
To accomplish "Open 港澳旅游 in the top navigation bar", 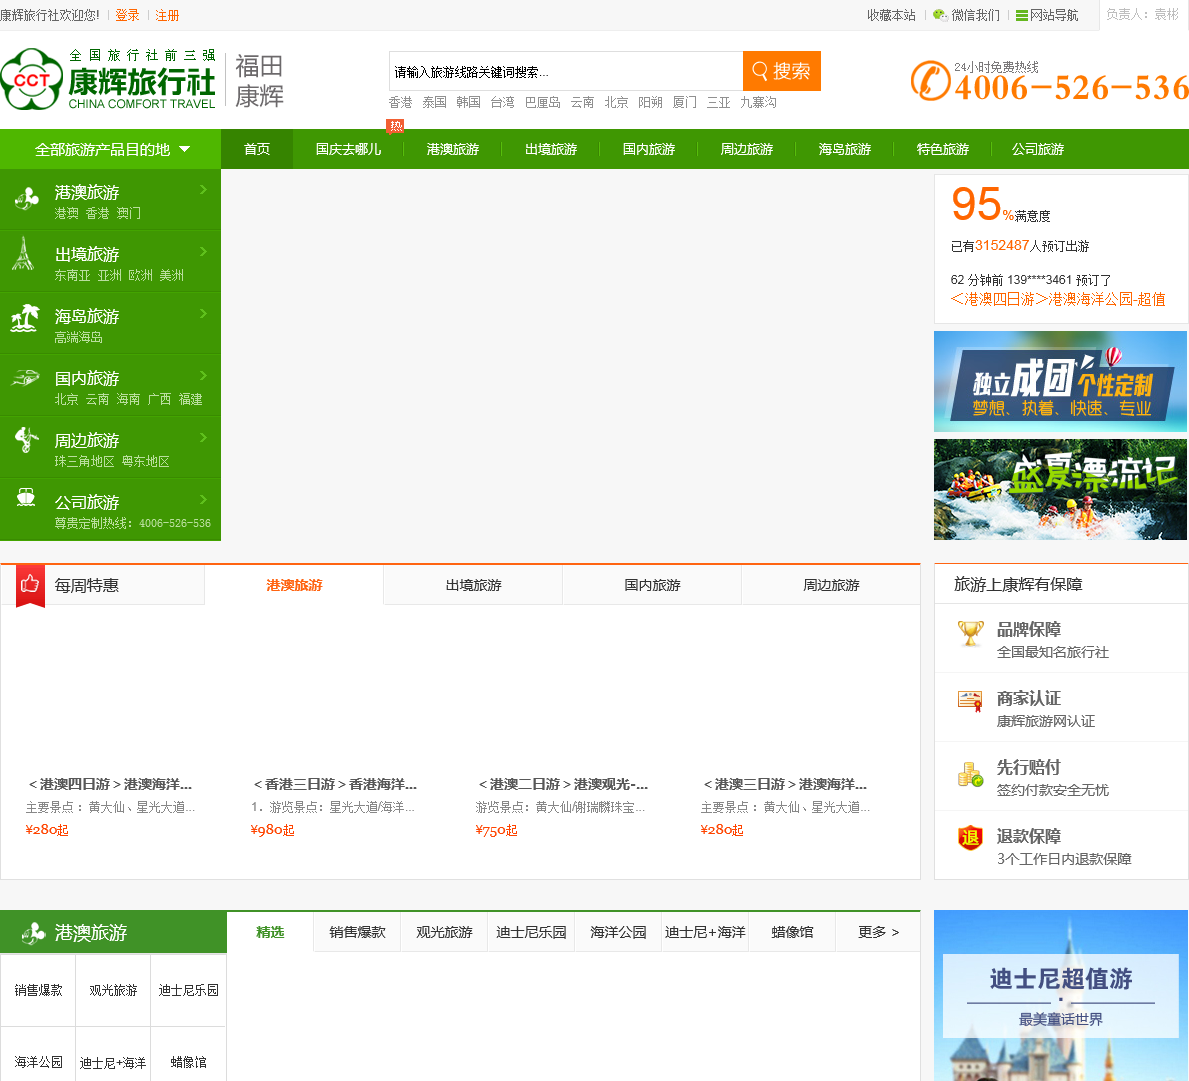I will point(453,149).
